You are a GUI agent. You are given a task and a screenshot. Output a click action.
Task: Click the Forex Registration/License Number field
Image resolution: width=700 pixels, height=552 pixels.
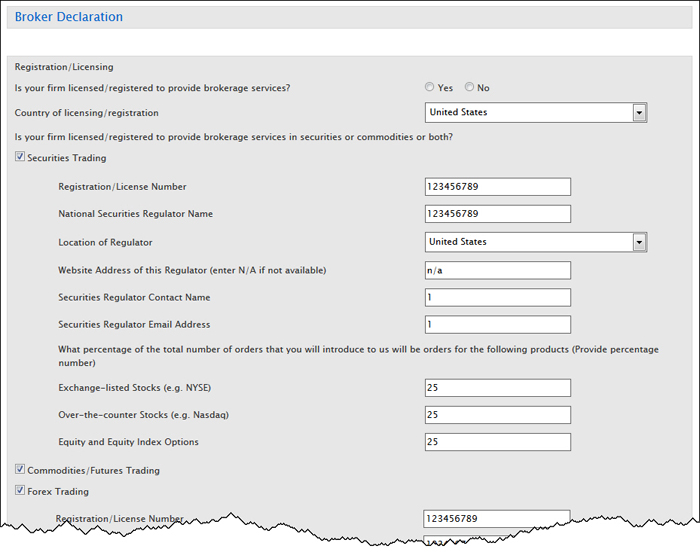click(497, 518)
